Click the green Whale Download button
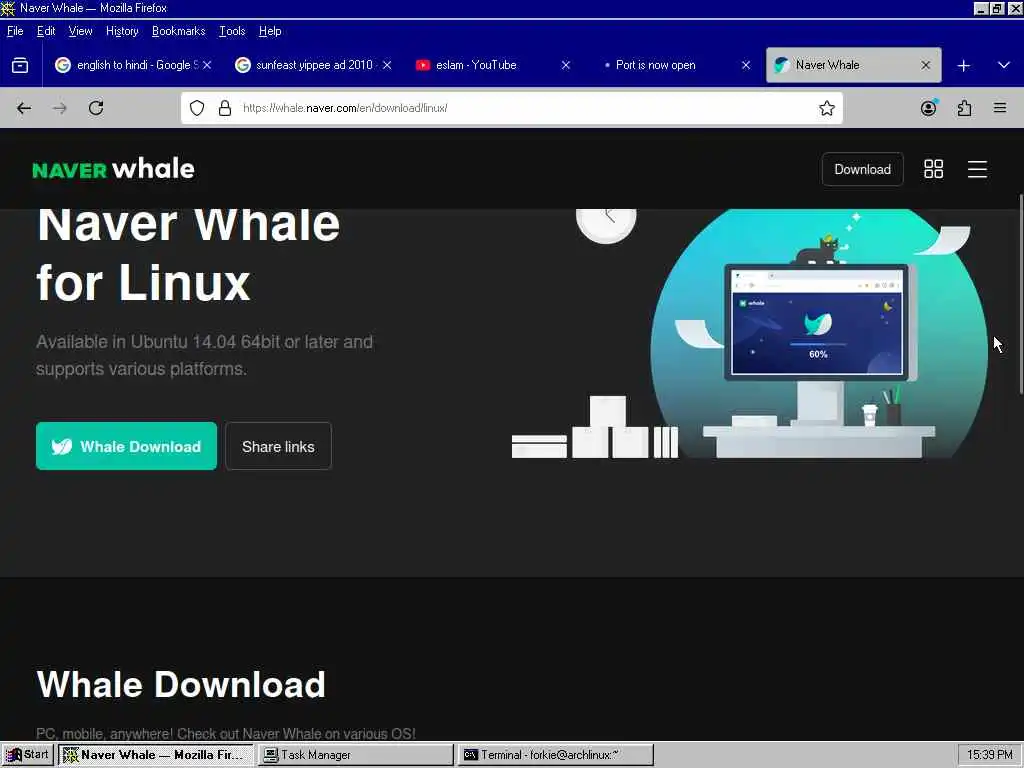1024x768 pixels. point(126,446)
